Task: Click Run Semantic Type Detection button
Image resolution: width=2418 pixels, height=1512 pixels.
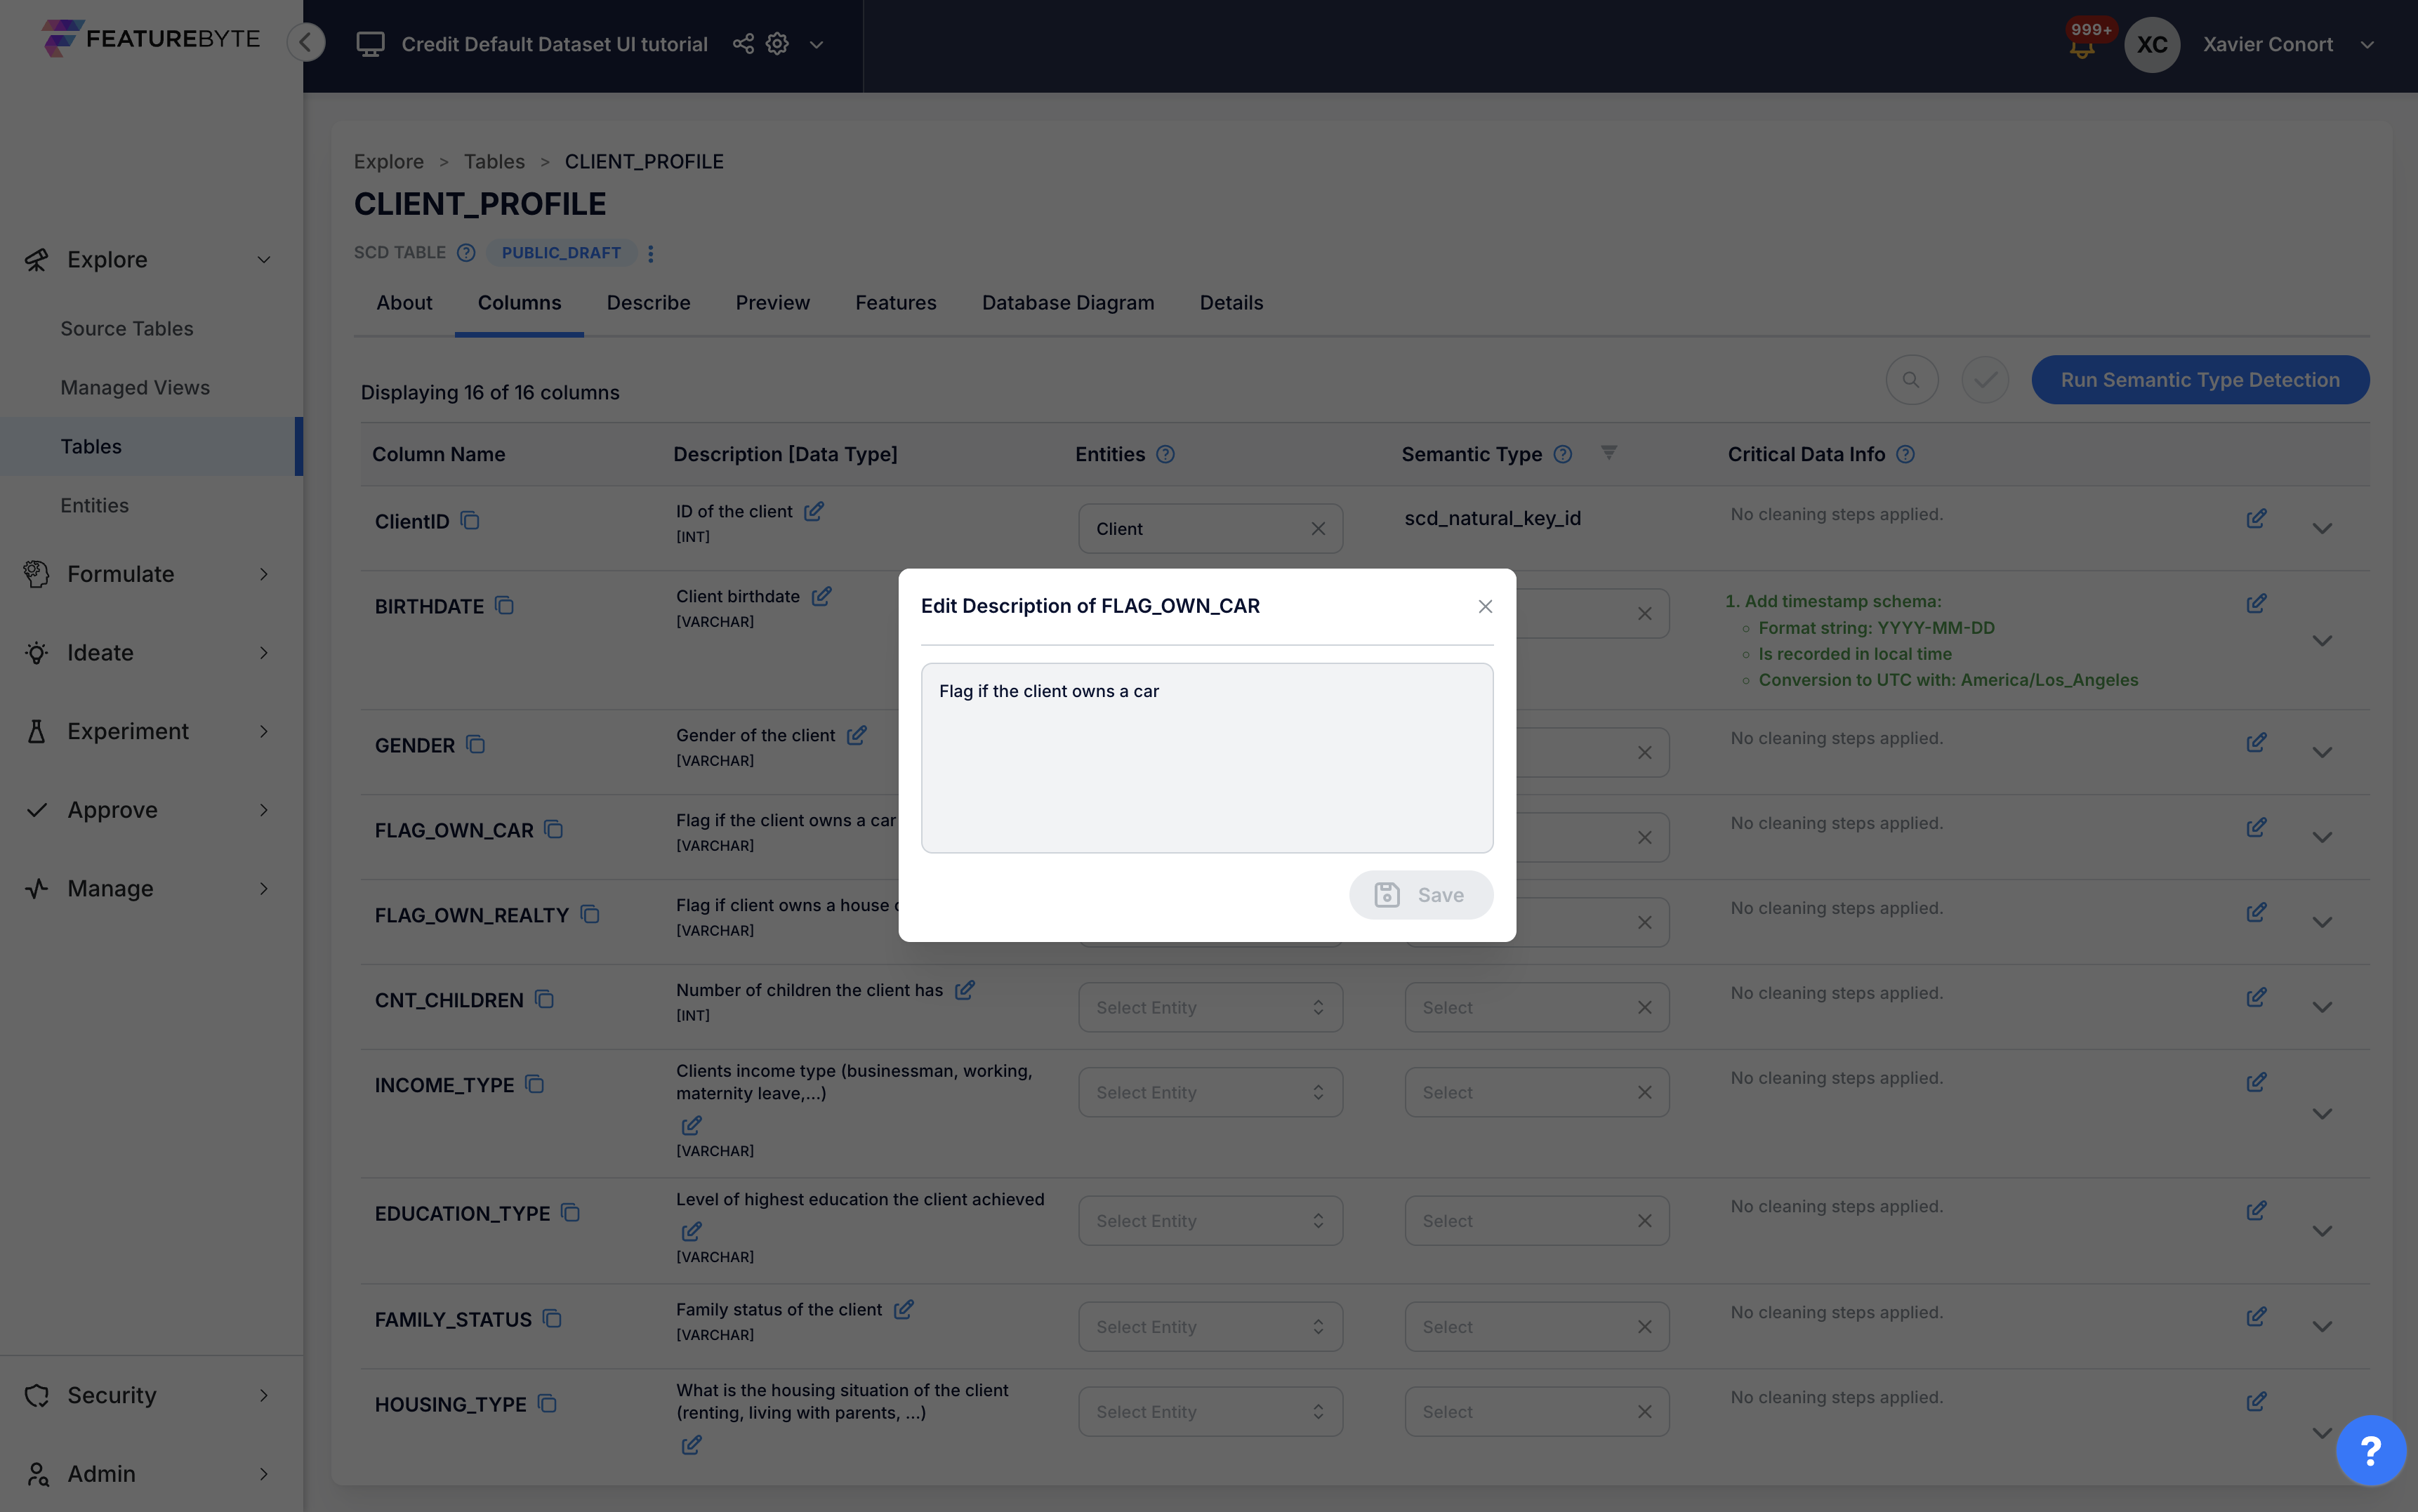Action: (x=2199, y=380)
